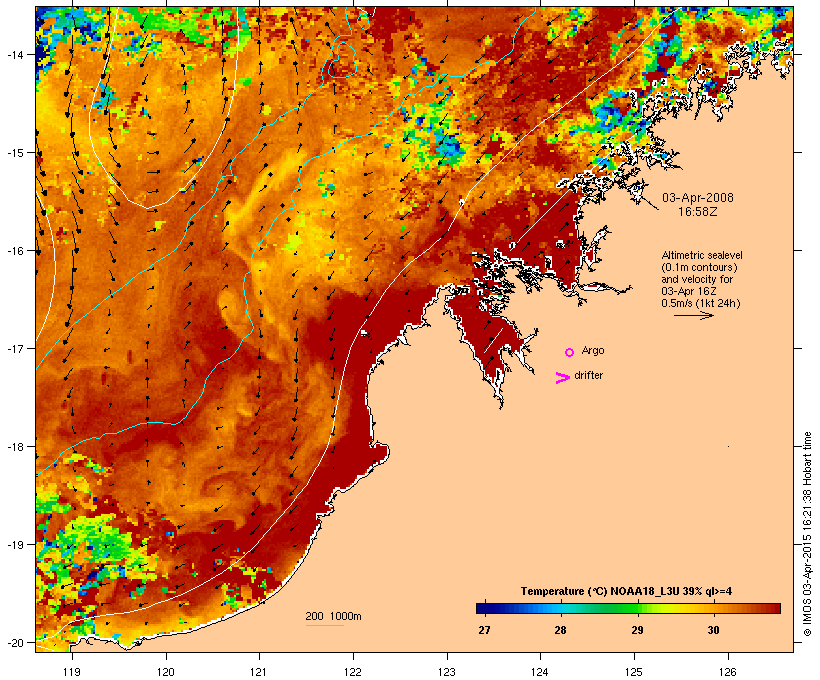This screenshot has width=820, height=680.
Task: Click the 'drifter' legend label
Action: 588,375
